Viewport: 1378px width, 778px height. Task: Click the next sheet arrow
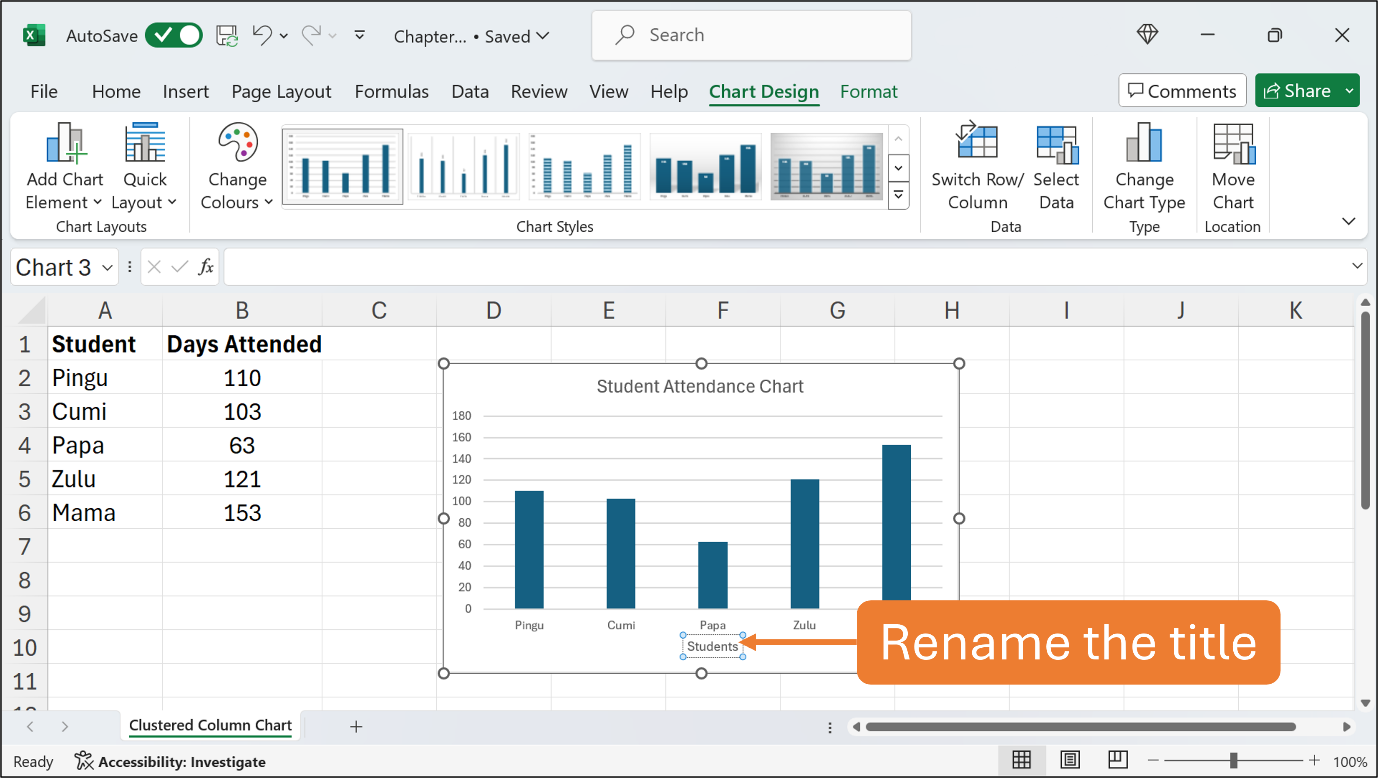[65, 727]
